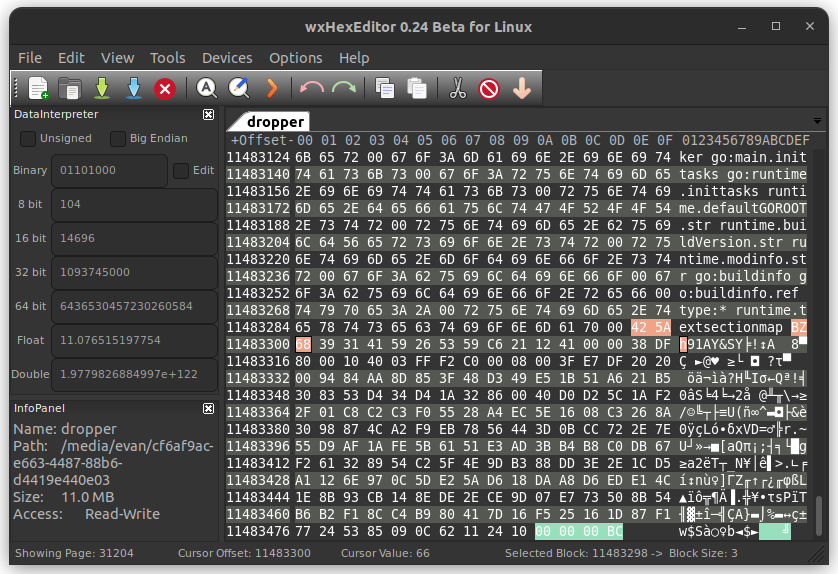Close file using the red X icon
The height and width of the screenshot is (574, 838).
click(165, 89)
